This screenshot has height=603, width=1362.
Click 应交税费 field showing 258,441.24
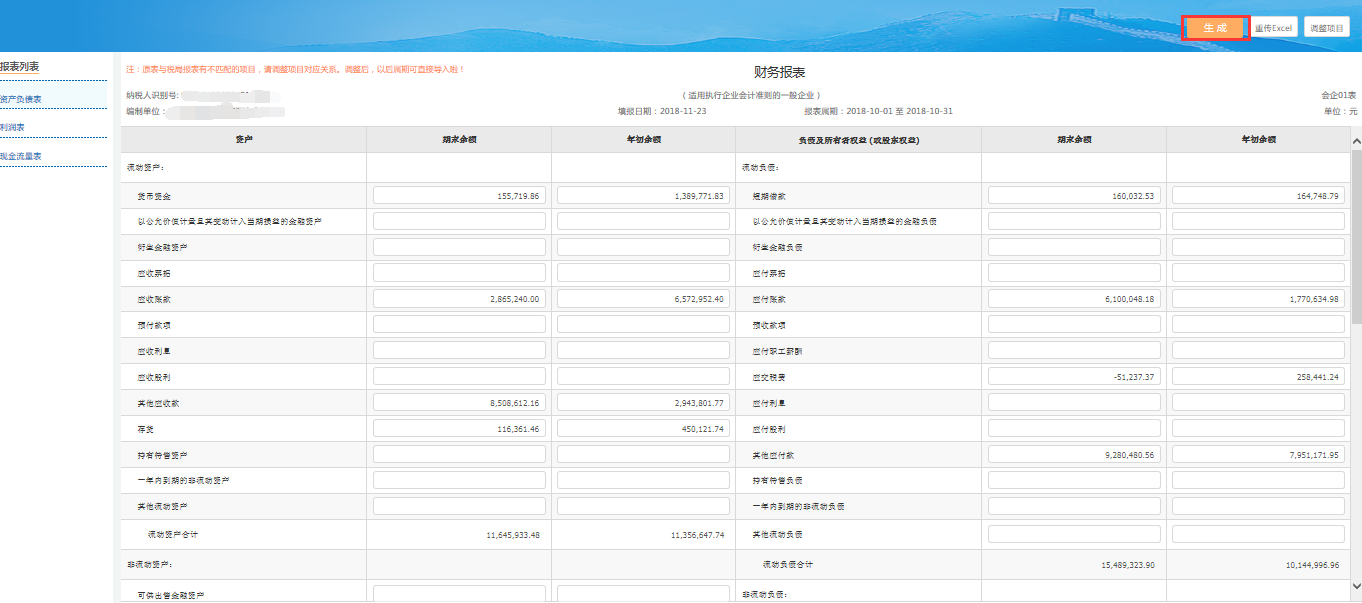[x=1258, y=377]
